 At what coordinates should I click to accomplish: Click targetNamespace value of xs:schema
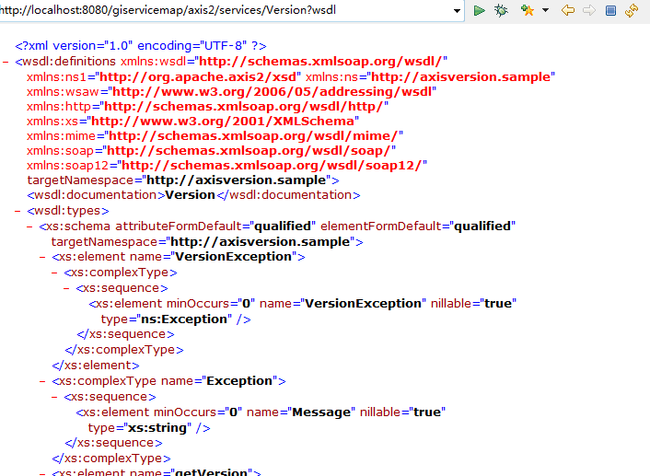(260, 242)
